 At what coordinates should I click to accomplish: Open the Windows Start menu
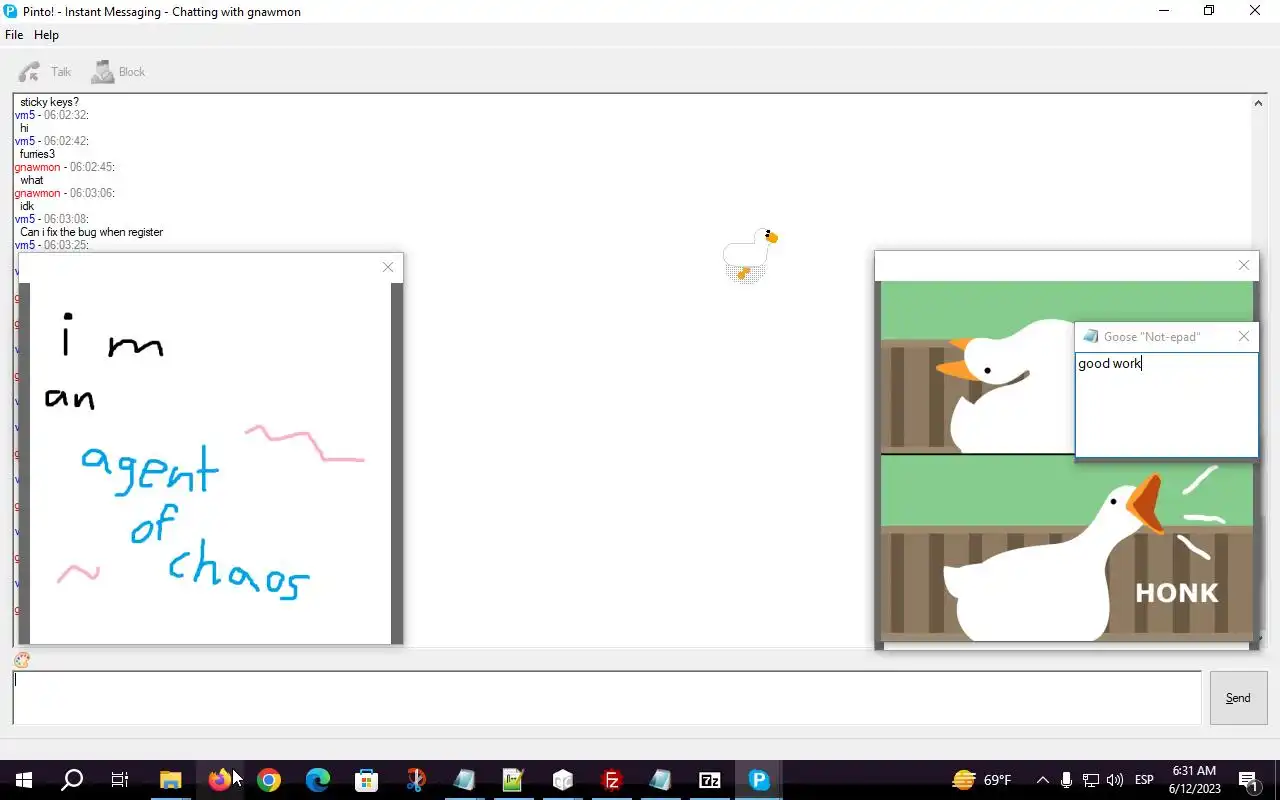[24, 780]
